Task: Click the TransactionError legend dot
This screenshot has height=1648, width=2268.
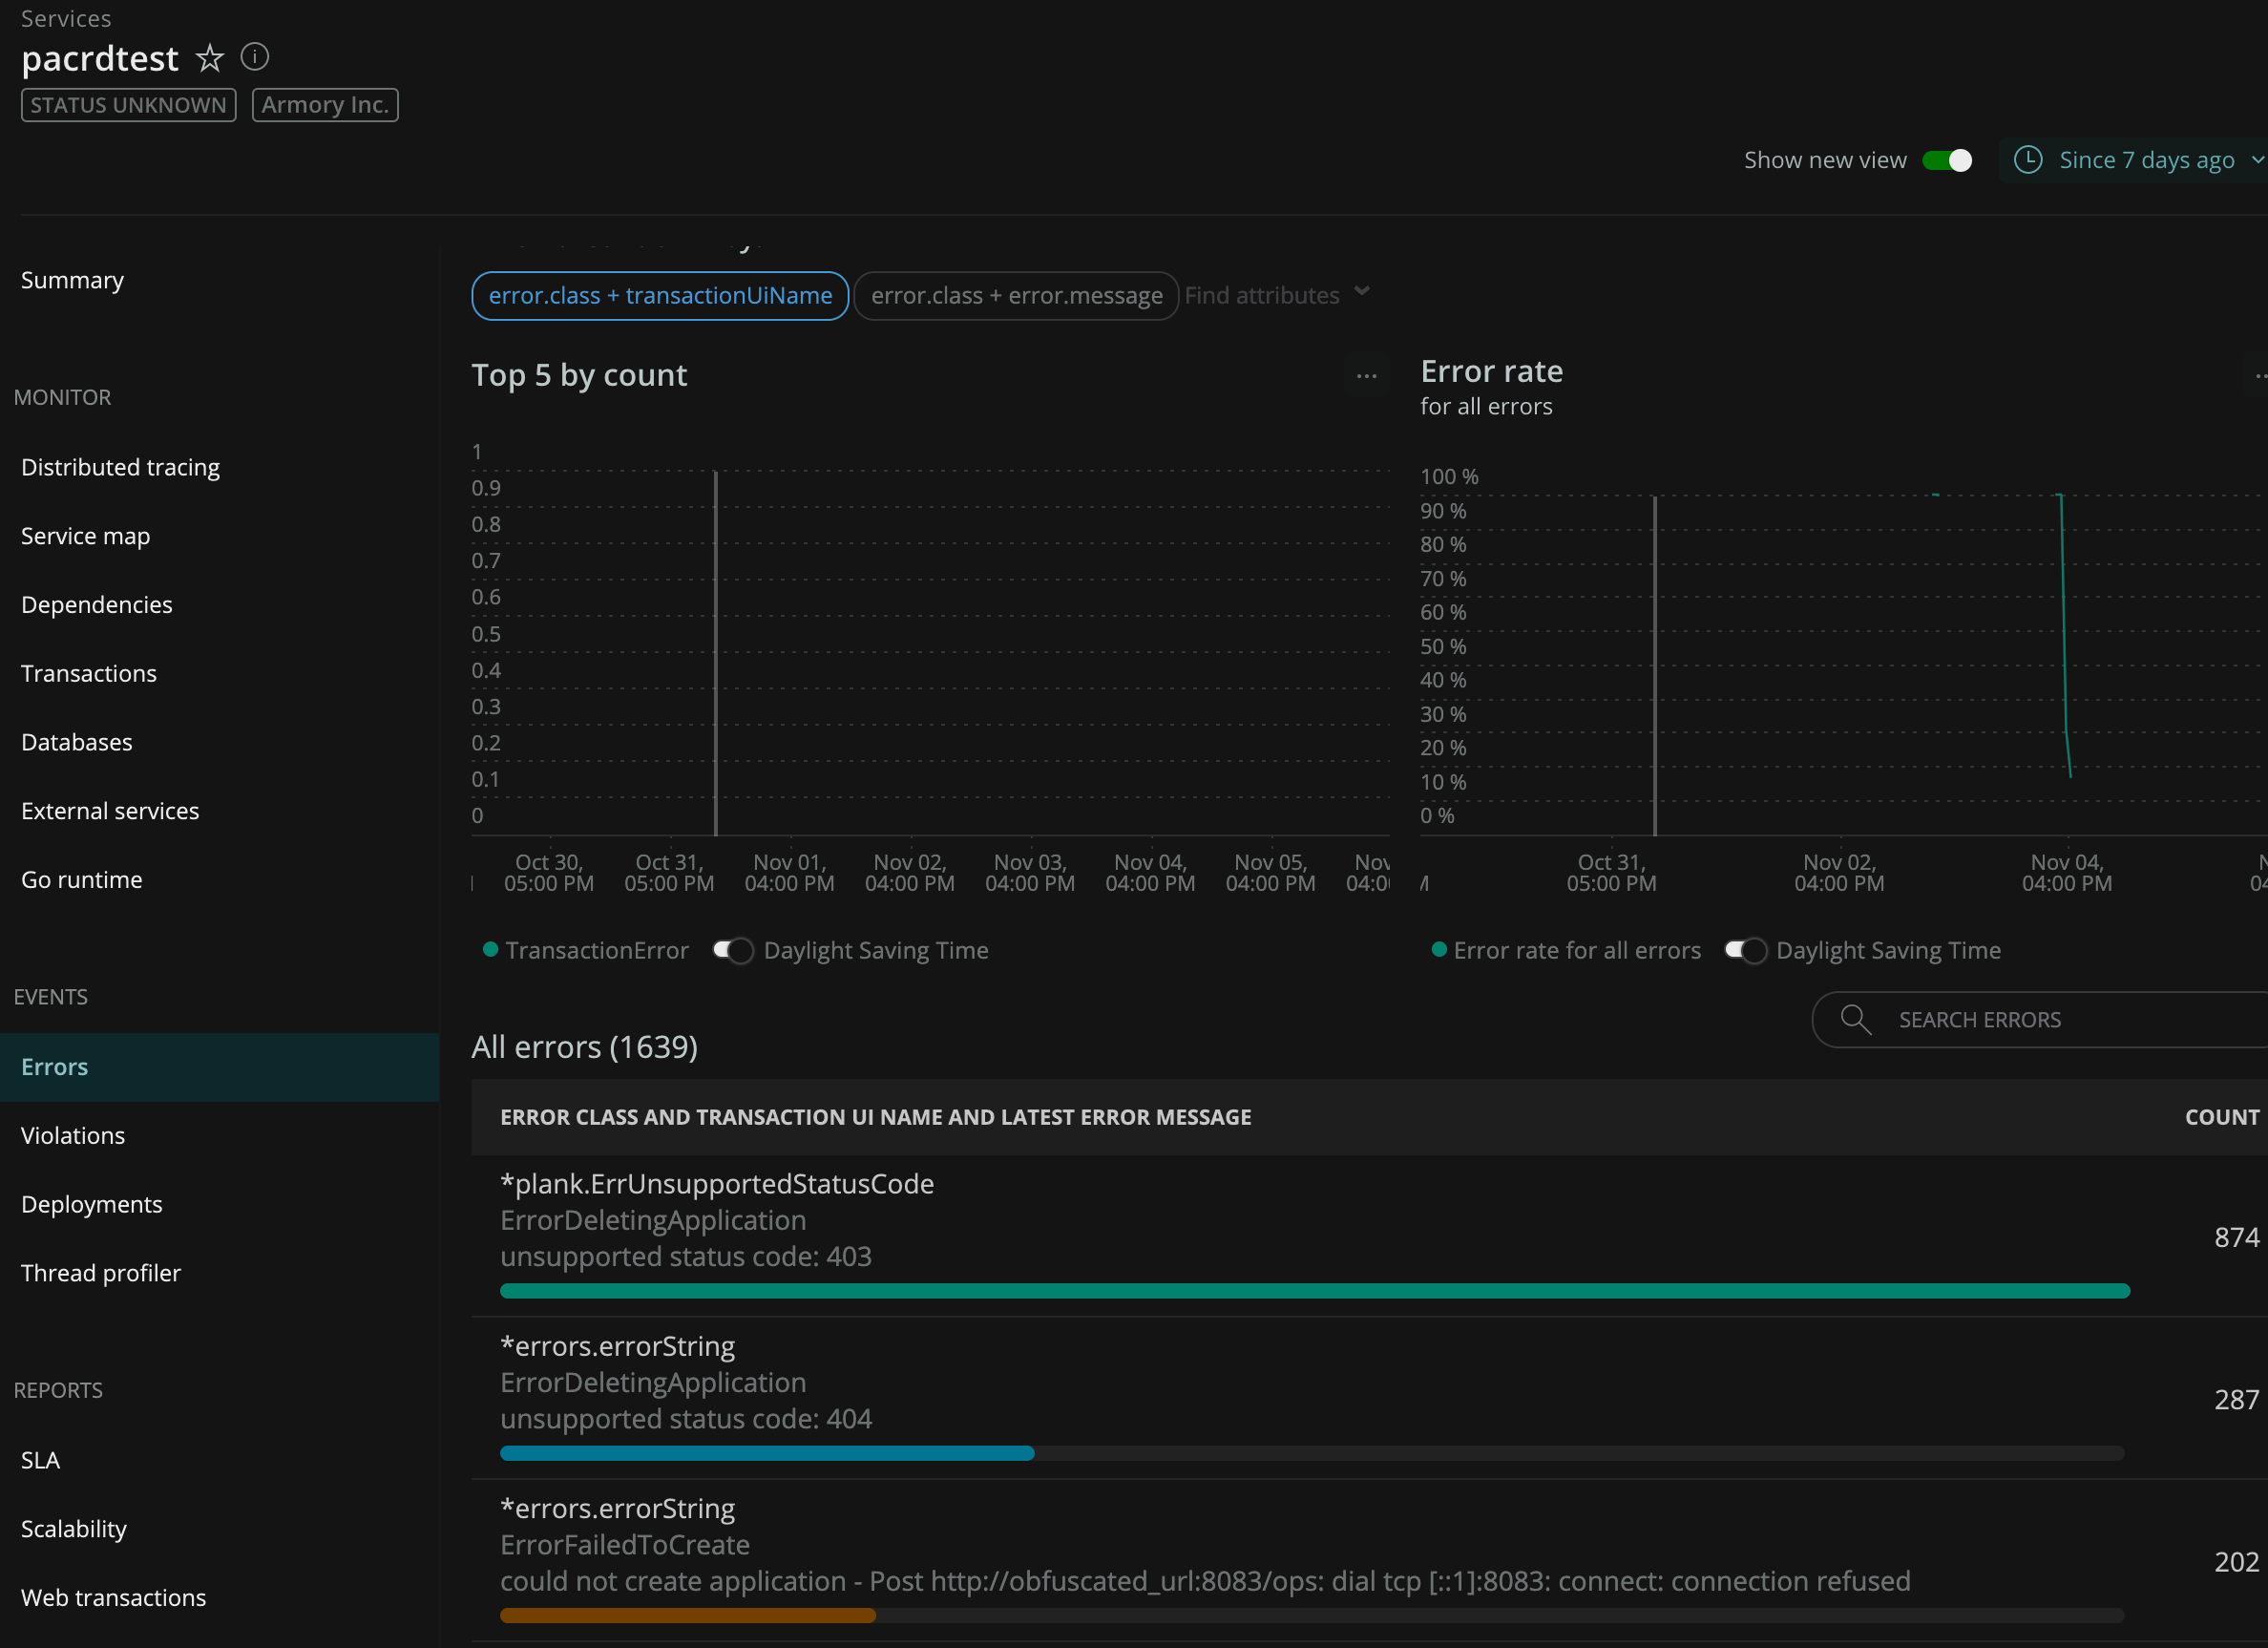Action: click(x=490, y=950)
